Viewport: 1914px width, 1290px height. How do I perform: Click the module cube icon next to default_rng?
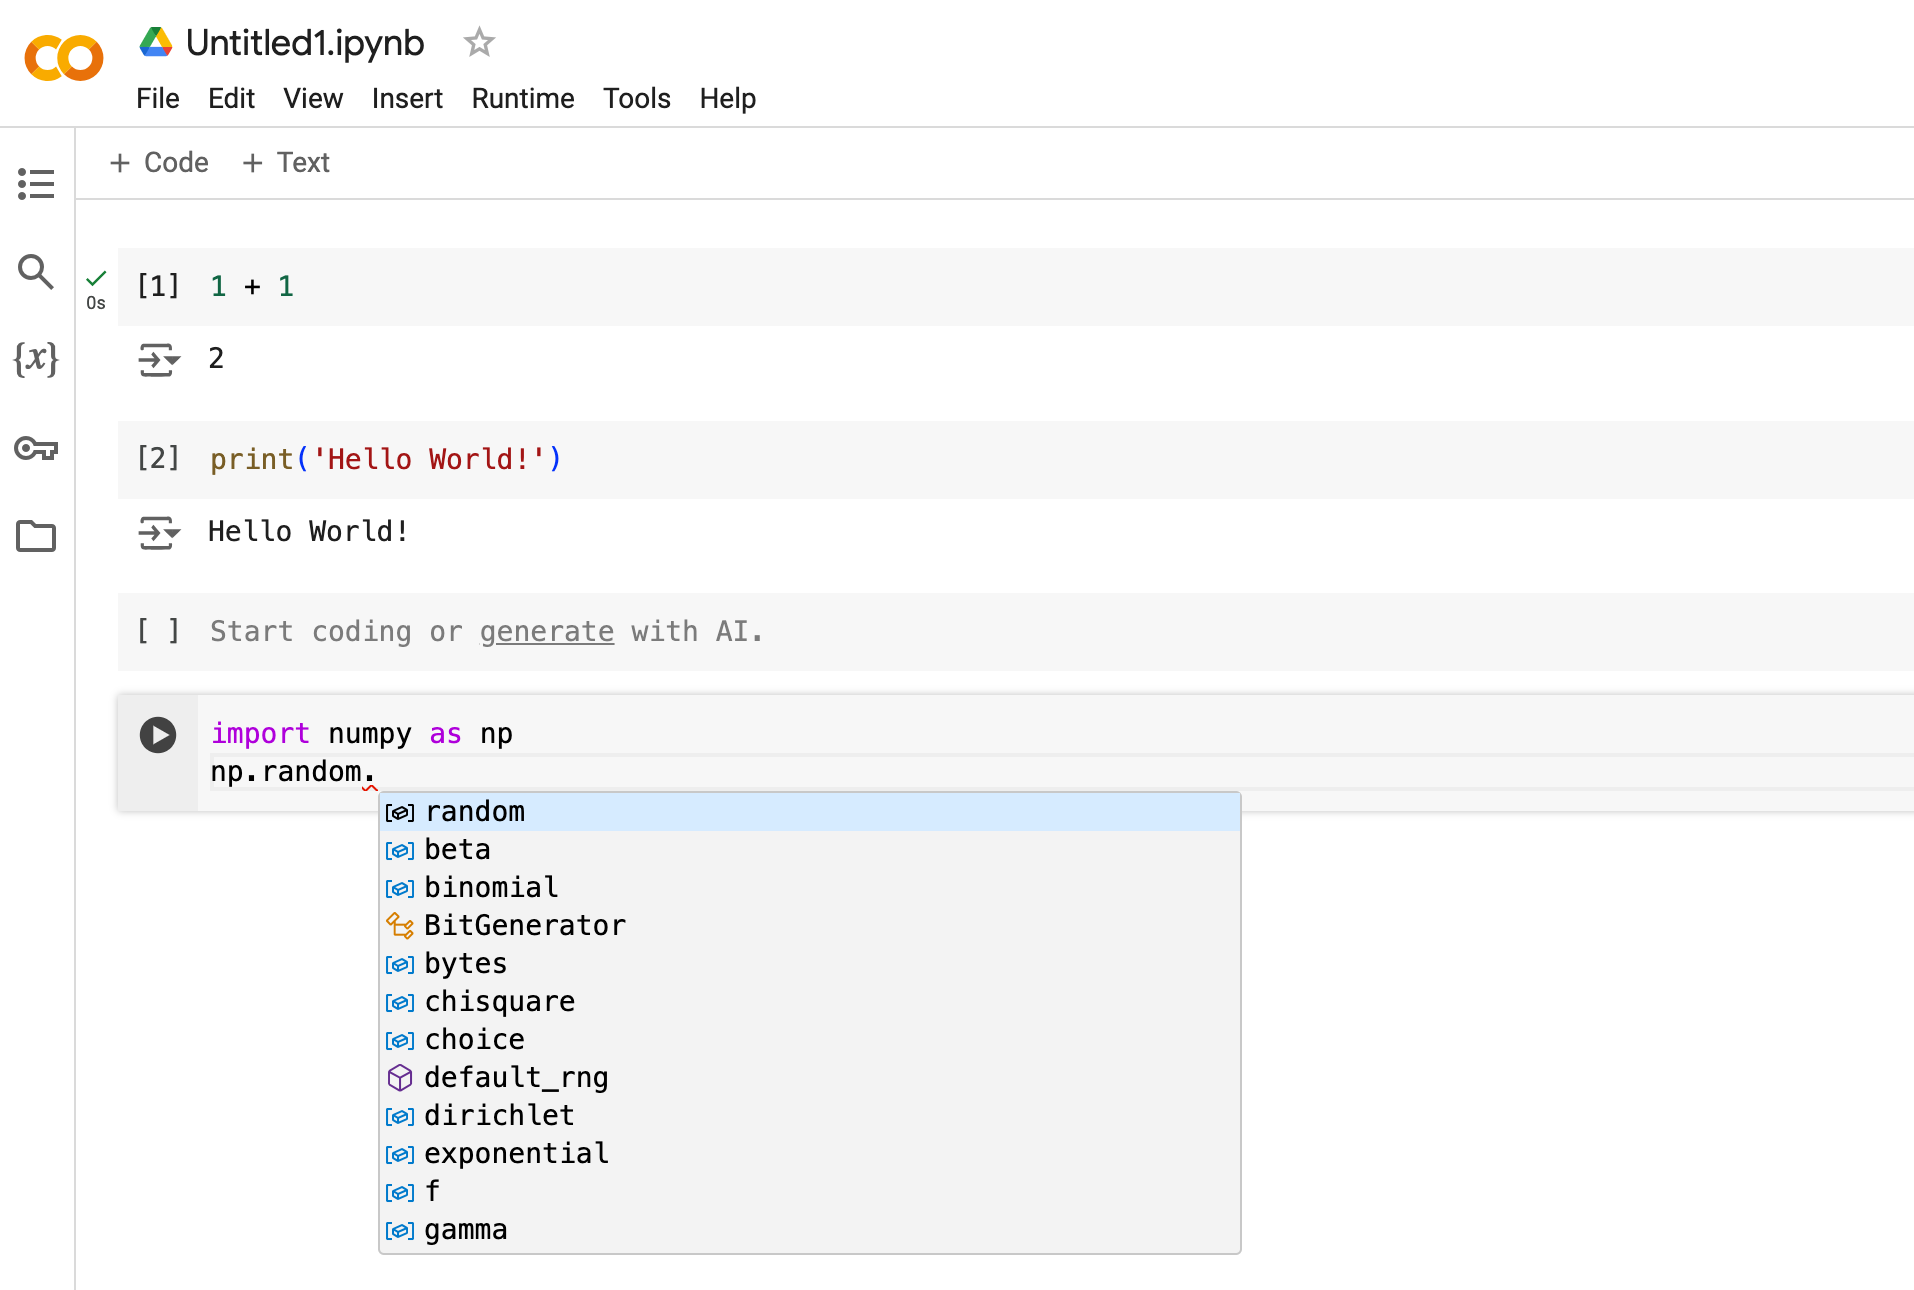point(400,1078)
